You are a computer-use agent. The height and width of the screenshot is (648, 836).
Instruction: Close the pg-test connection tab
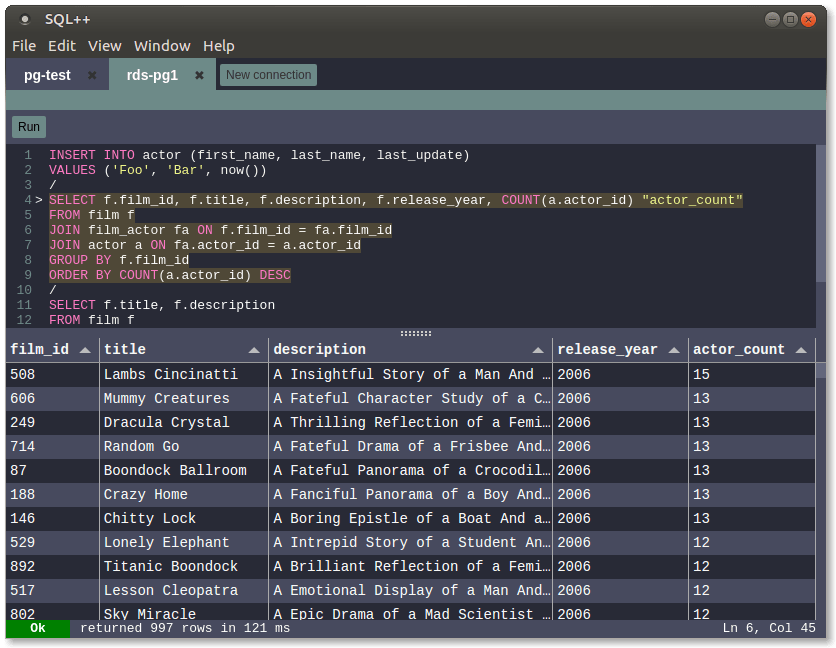click(92, 75)
